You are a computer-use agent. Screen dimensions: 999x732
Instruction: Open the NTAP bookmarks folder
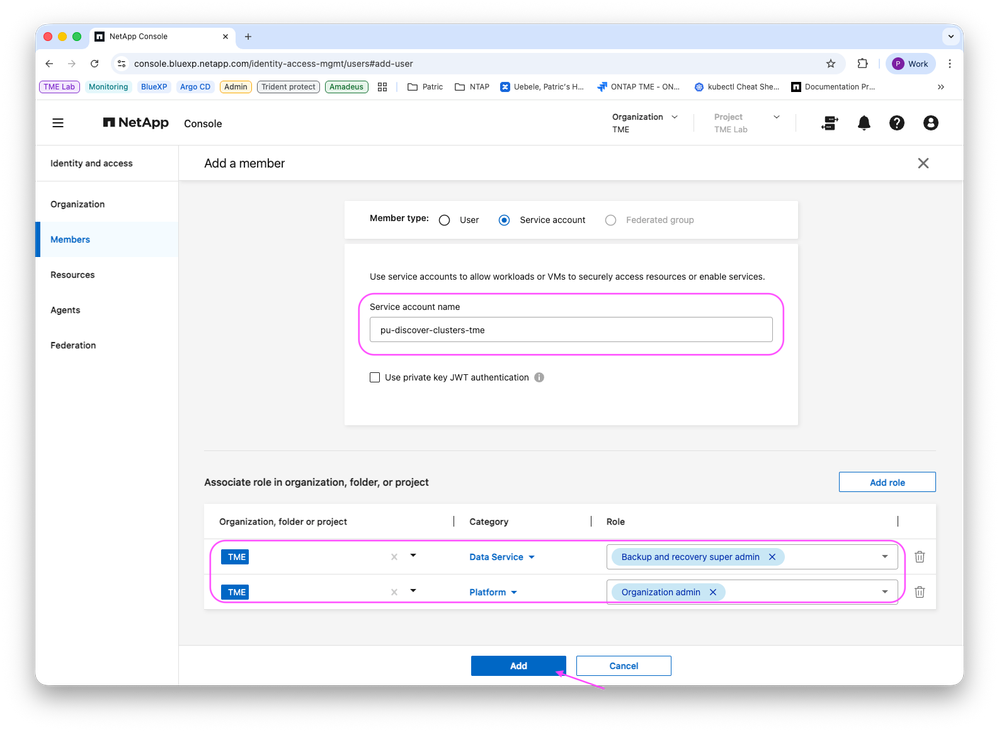[472, 87]
